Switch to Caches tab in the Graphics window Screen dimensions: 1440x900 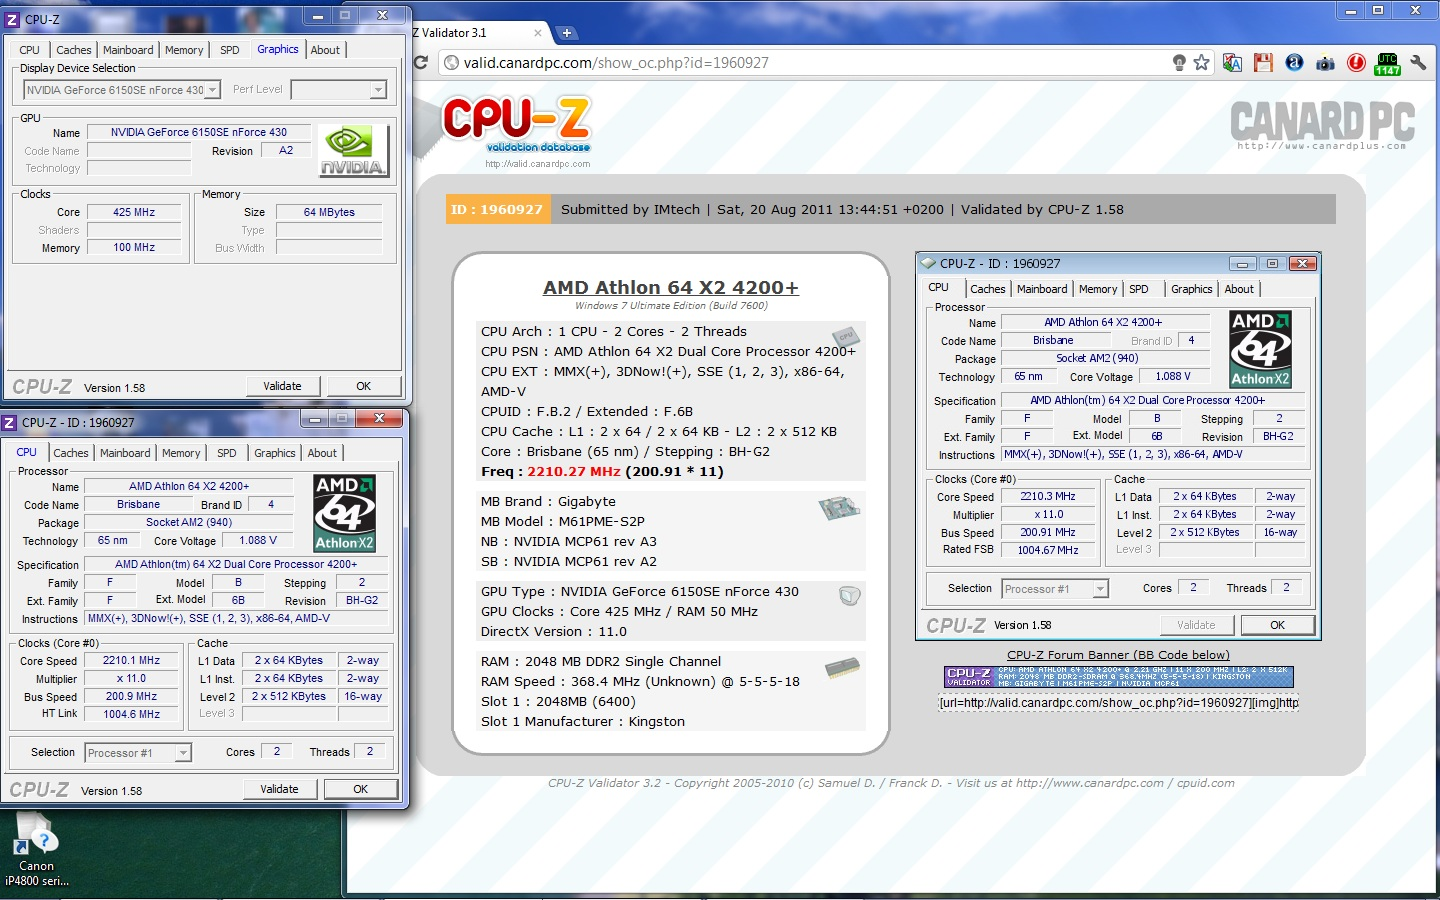[x=74, y=50]
